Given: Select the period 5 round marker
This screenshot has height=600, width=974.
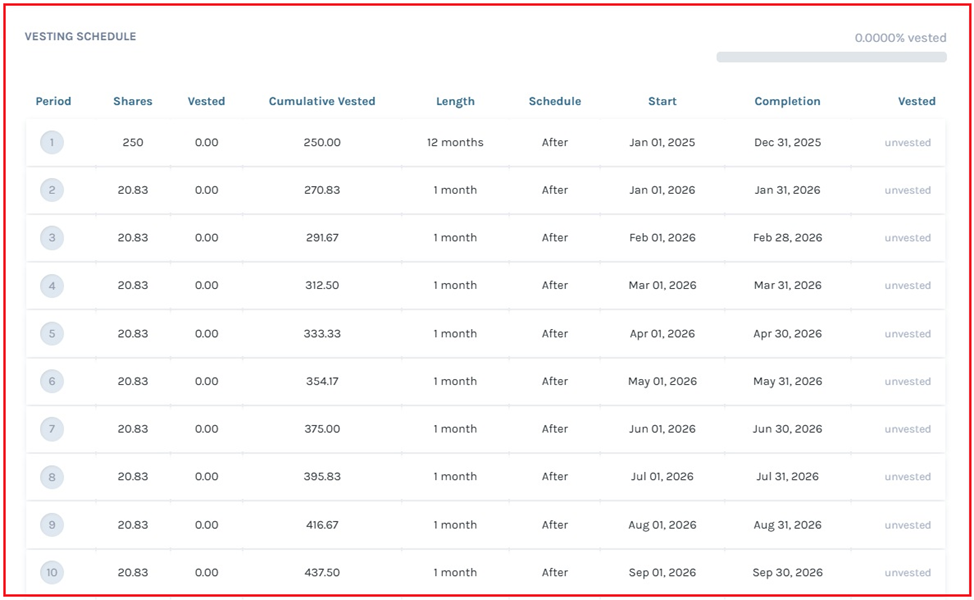Looking at the screenshot, I should coord(51,333).
